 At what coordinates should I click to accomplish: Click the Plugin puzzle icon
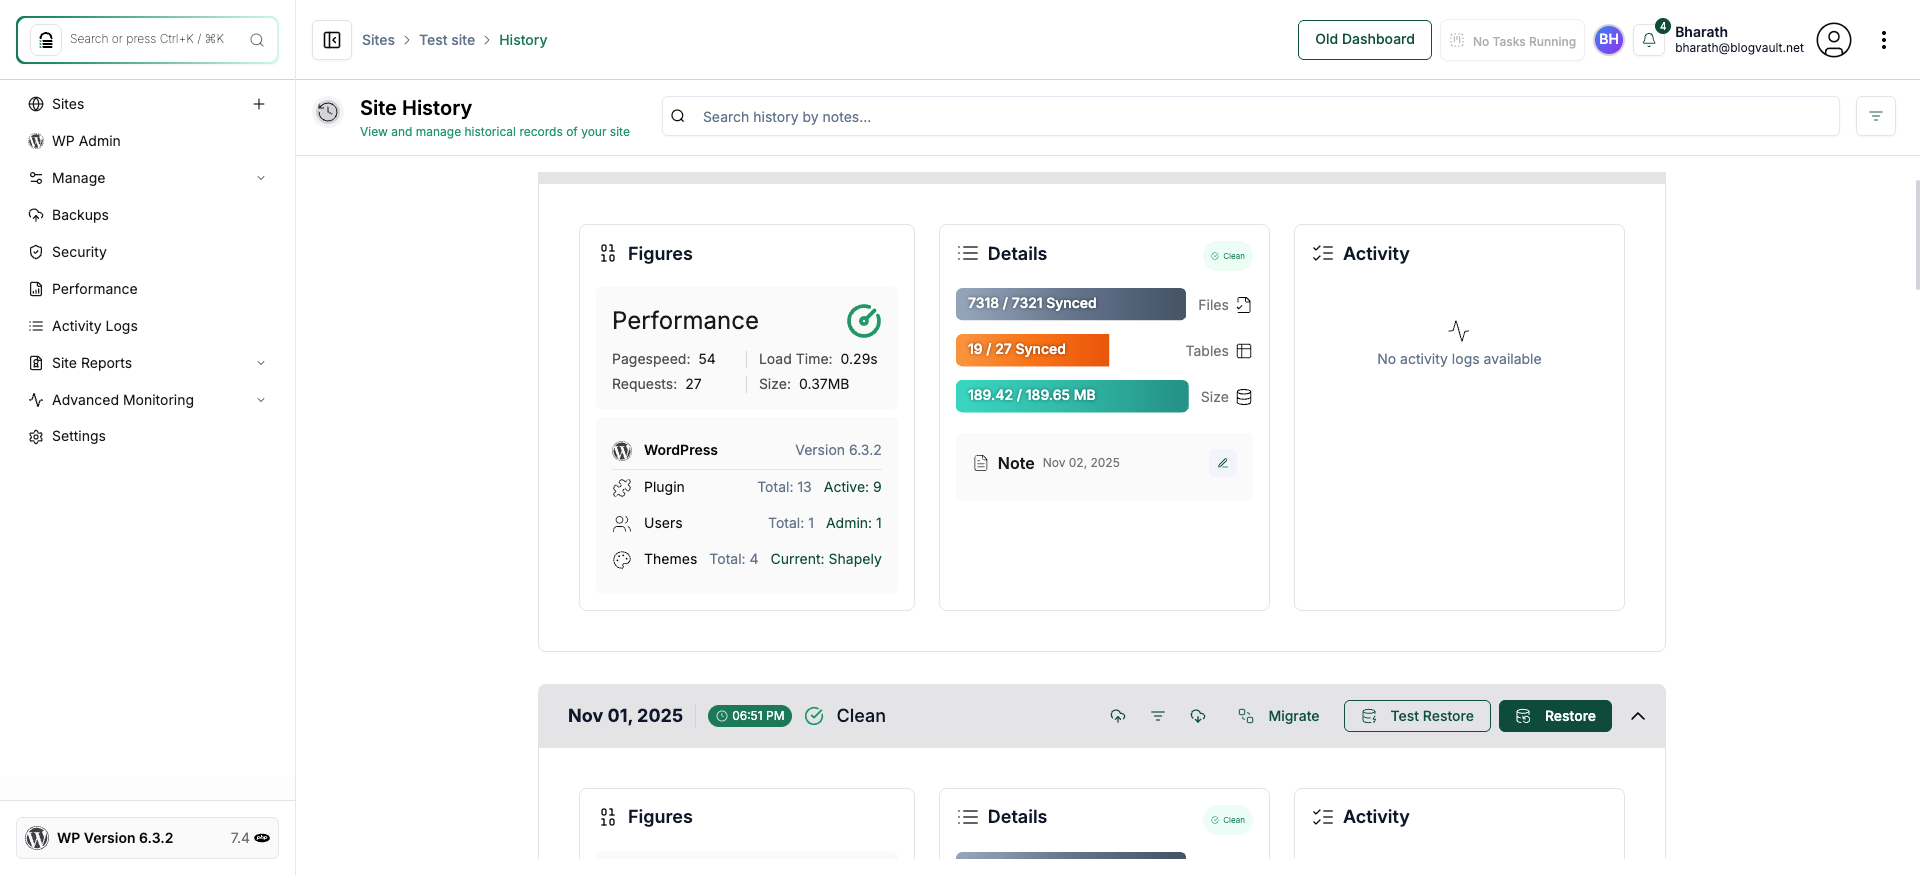tap(622, 488)
